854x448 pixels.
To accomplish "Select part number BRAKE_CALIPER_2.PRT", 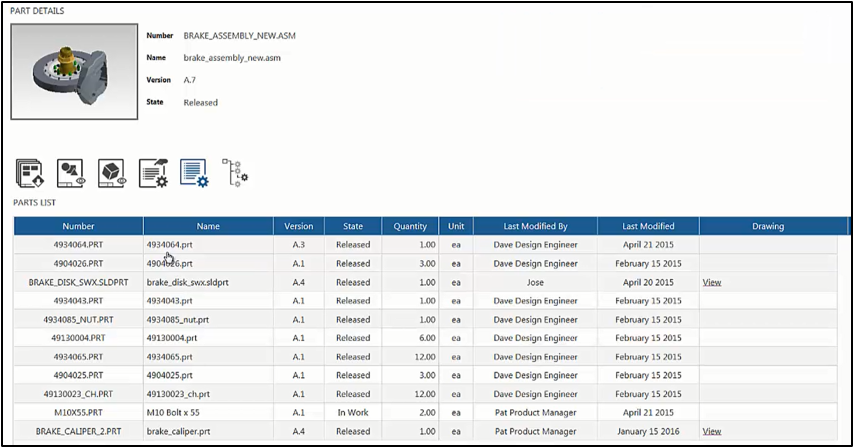I will pos(78,431).
